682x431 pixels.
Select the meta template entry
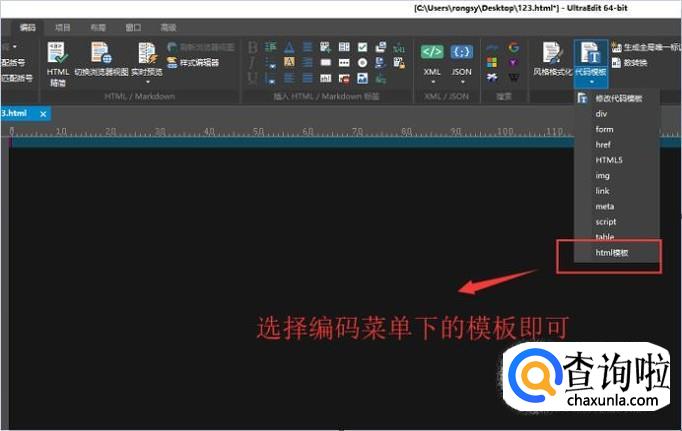(617, 207)
